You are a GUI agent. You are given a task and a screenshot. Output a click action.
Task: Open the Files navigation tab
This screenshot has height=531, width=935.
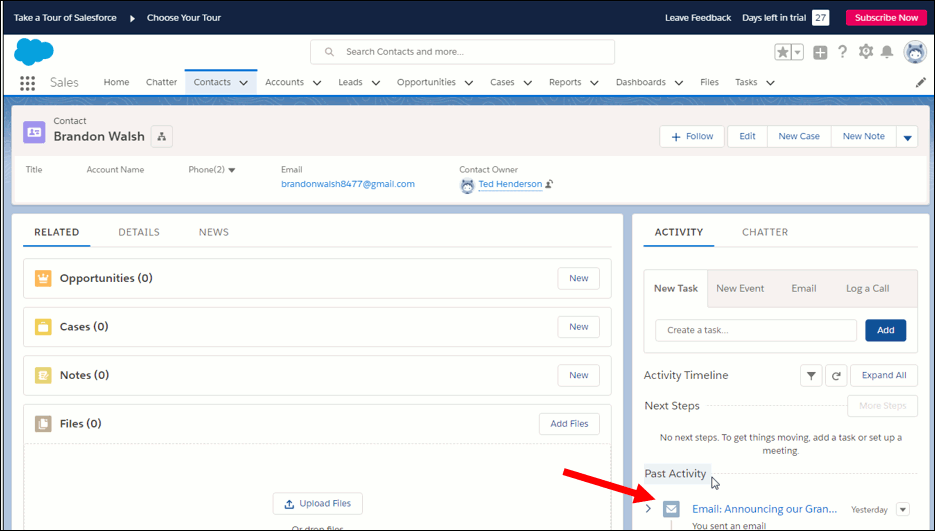point(710,82)
